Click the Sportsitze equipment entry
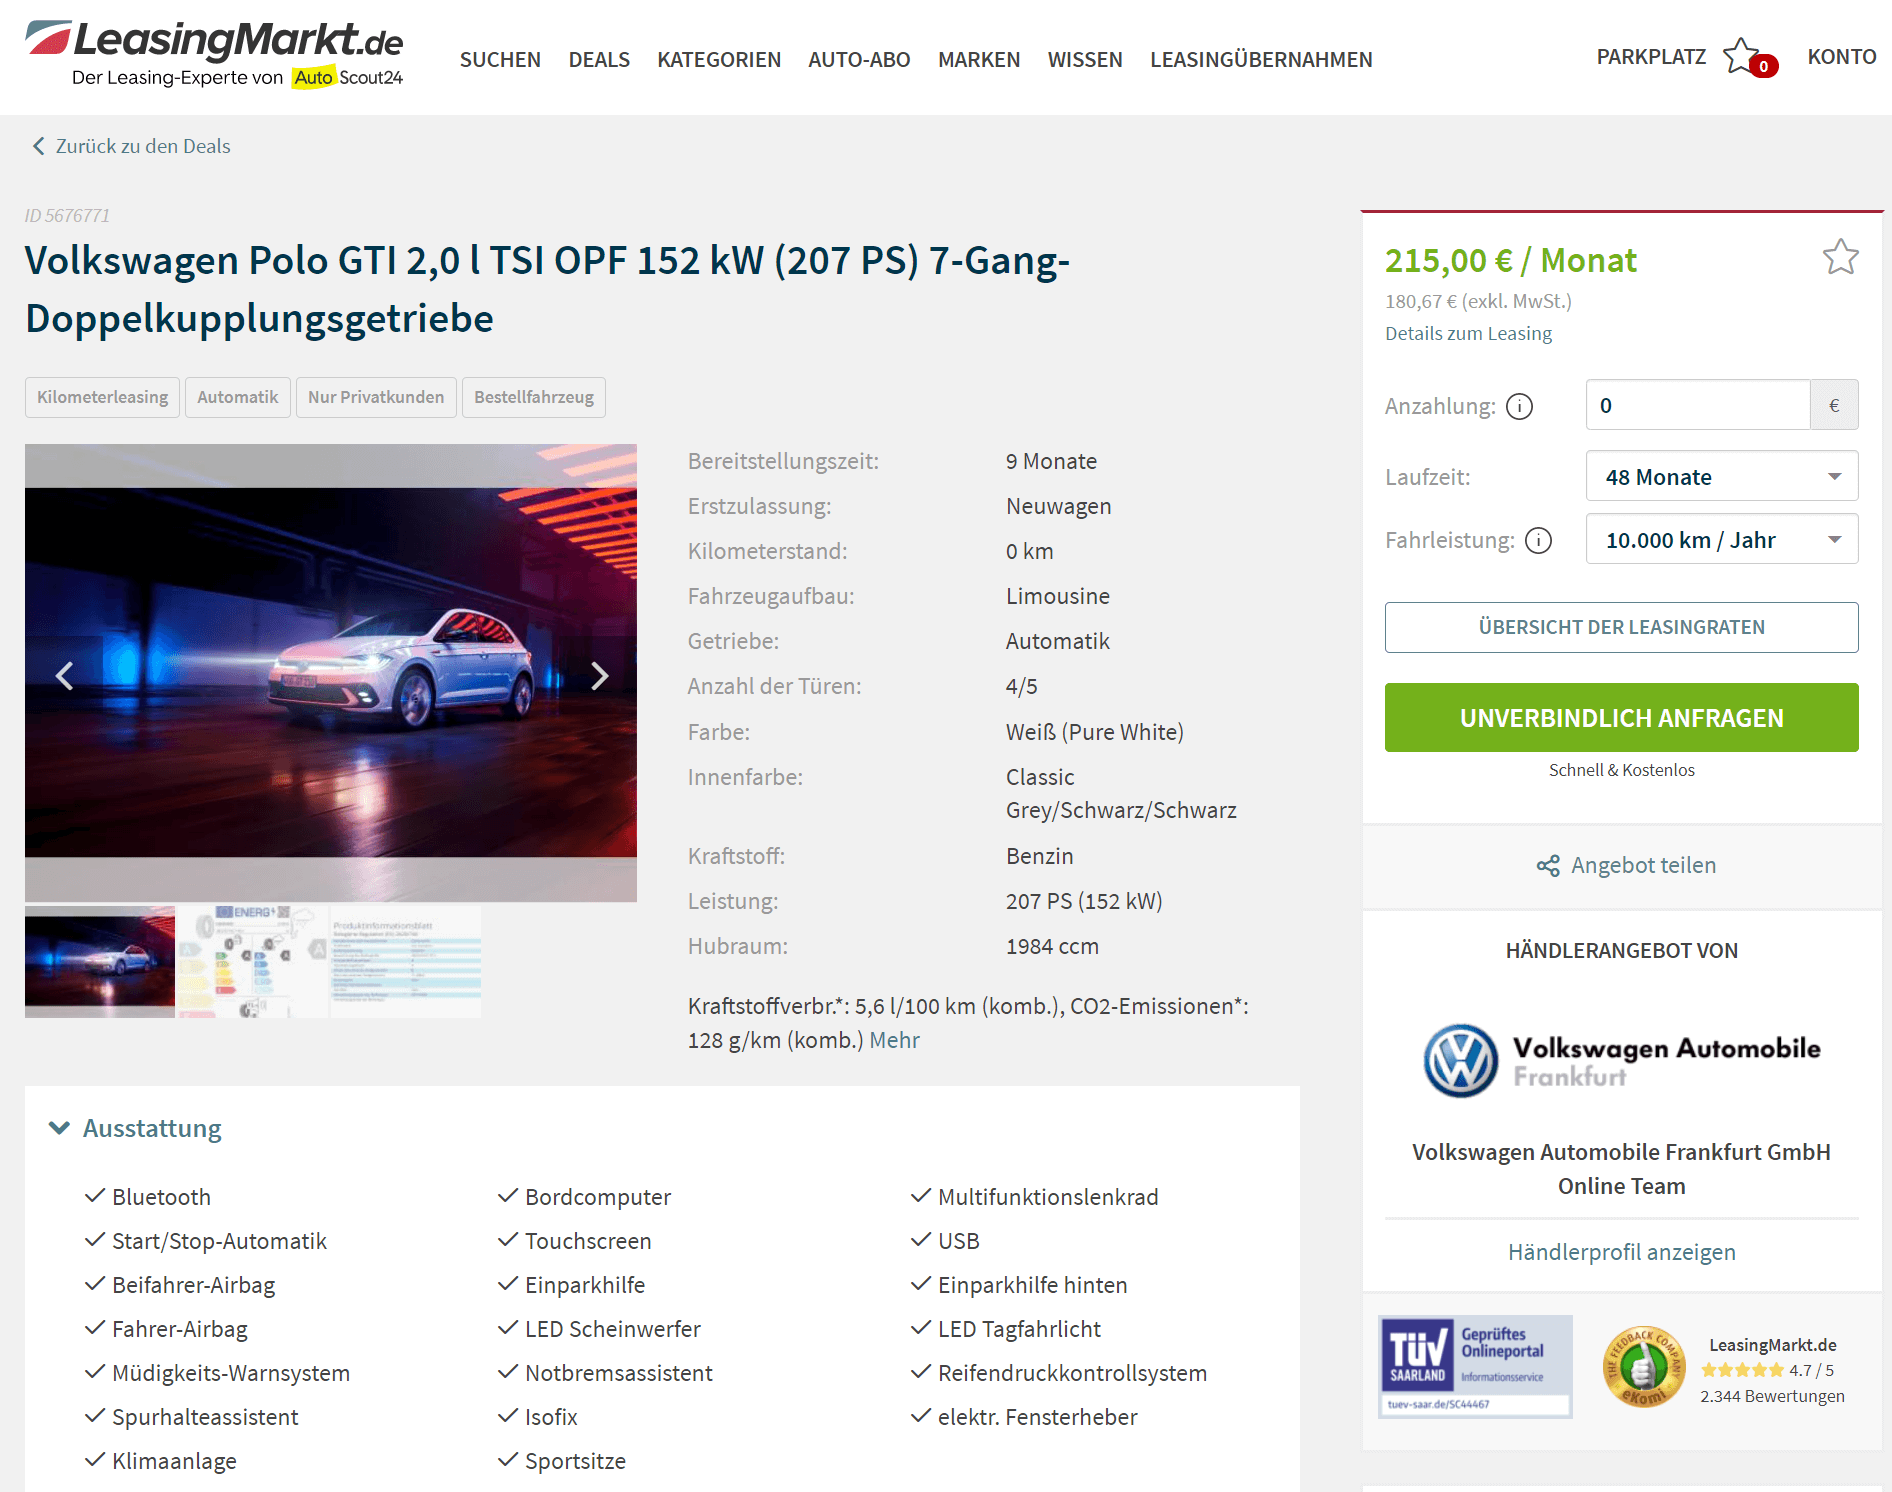Viewport: 1892px width, 1492px height. click(575, 1461)
